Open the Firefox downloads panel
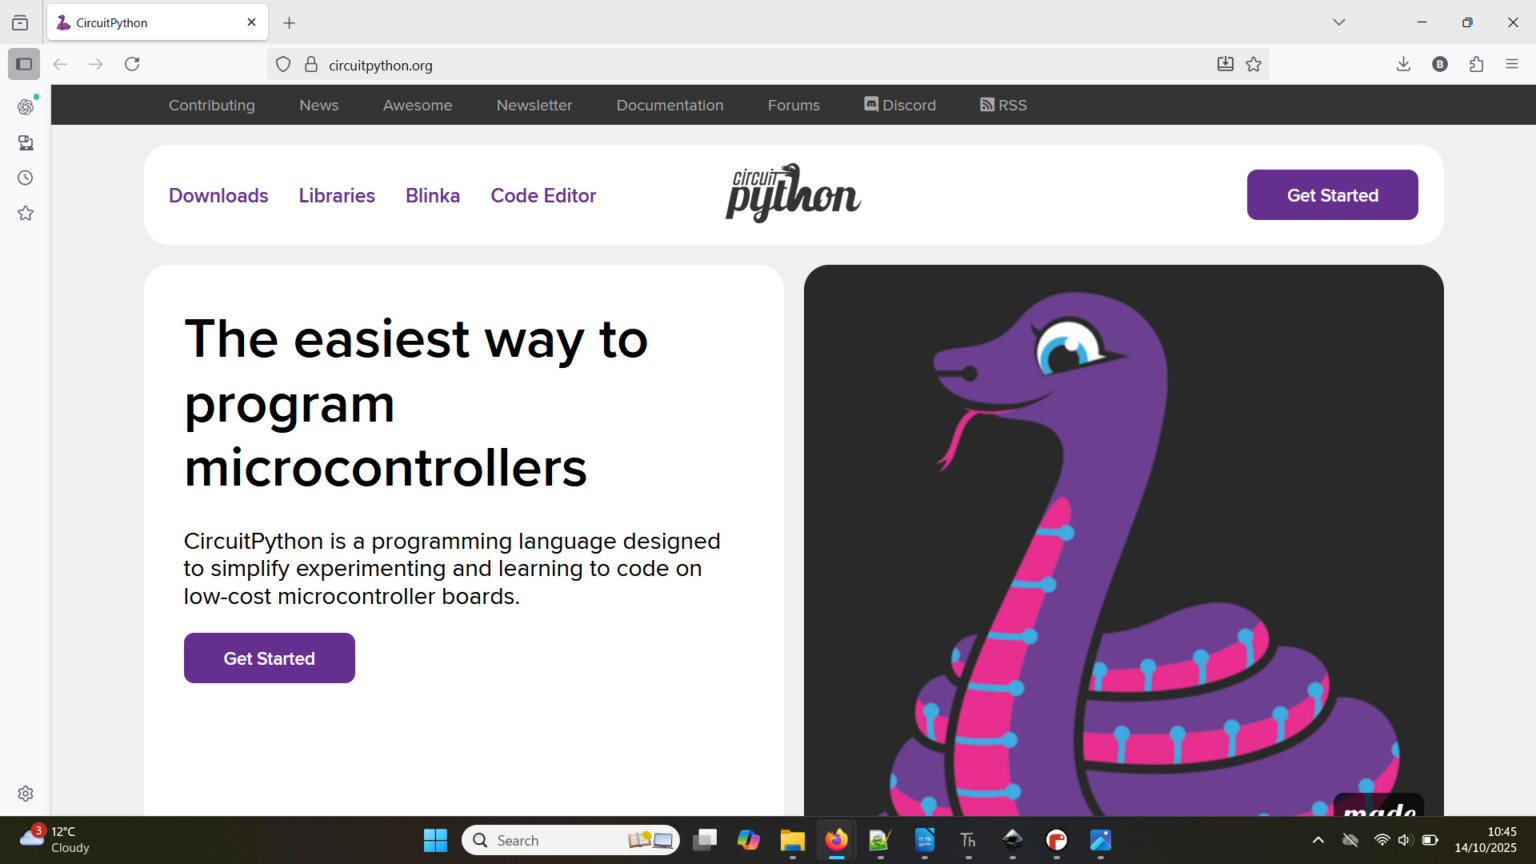Viewport: 1536px width, 864px height. click(1403, 64)
